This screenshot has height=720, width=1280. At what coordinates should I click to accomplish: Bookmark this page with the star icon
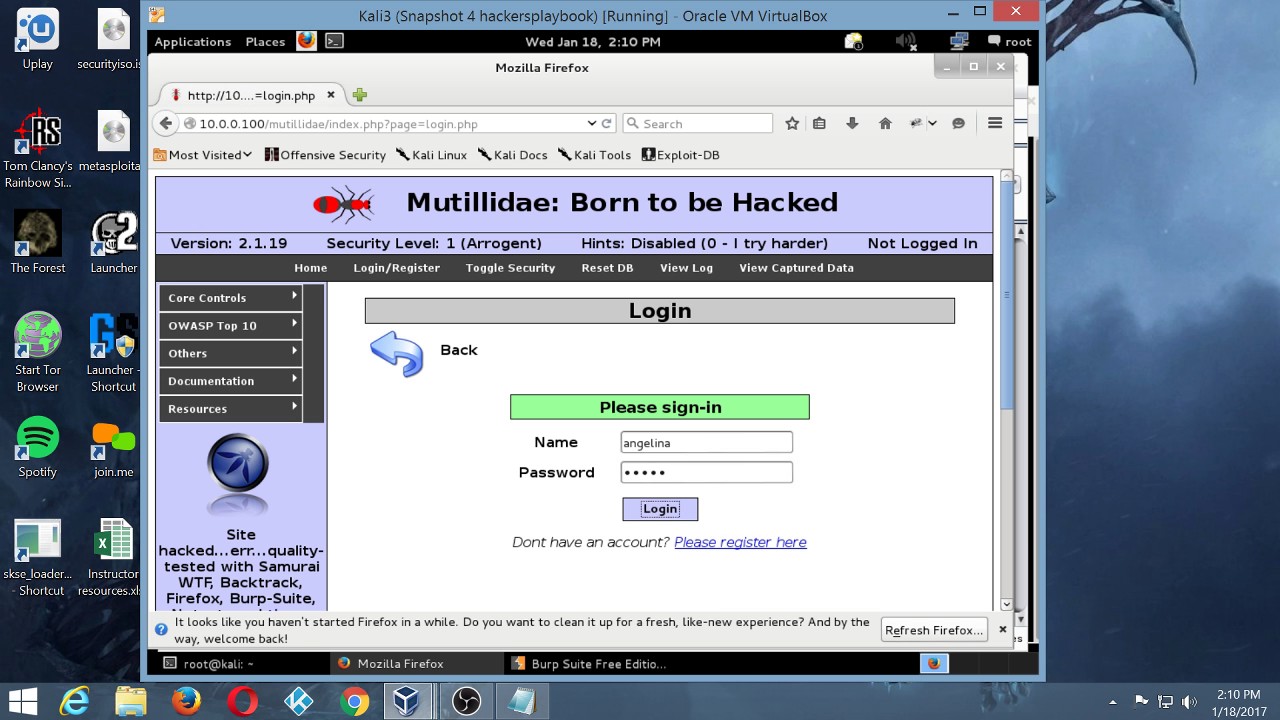(792, 123)
